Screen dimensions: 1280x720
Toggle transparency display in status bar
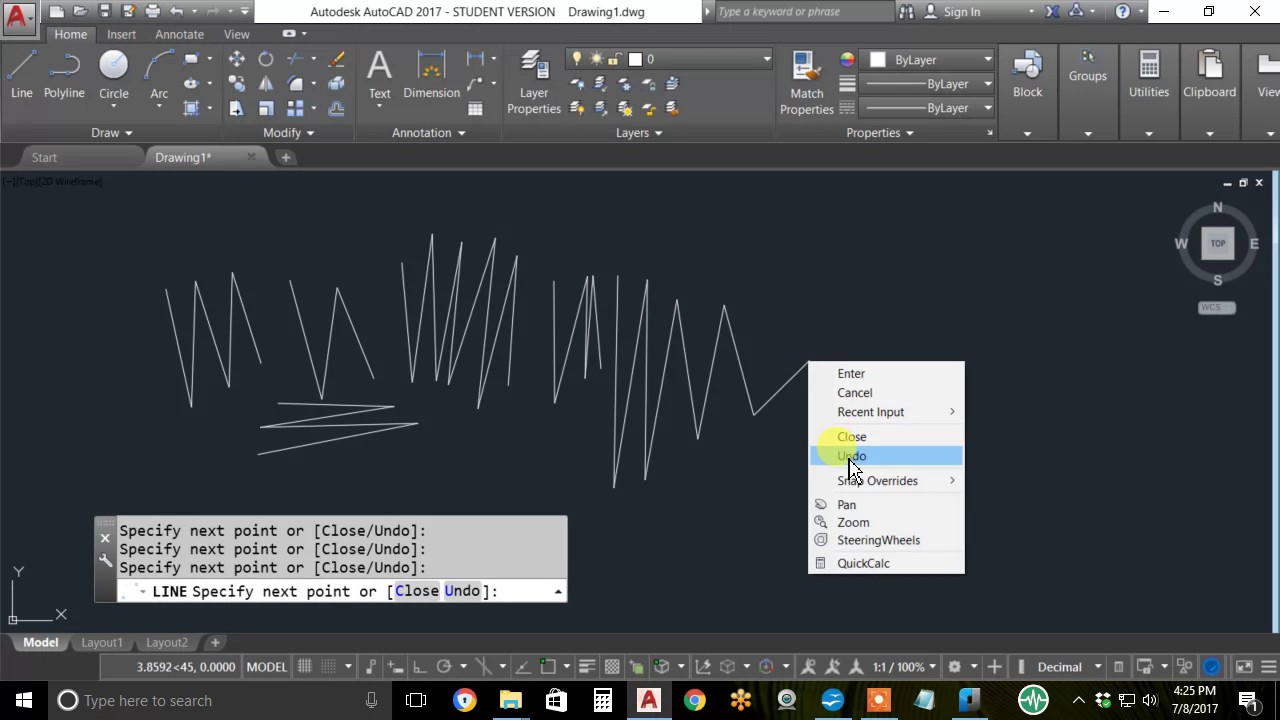click(x=612, y=667)
